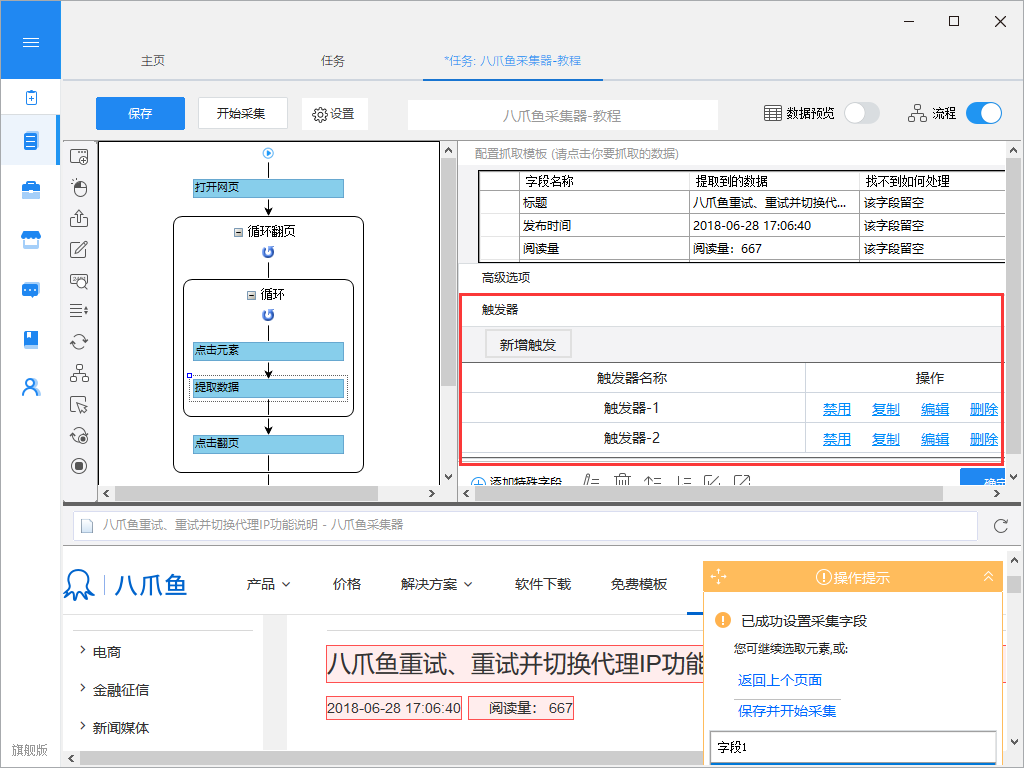
Task: Open the template store icon in sidebar
Action: (31, 240)
